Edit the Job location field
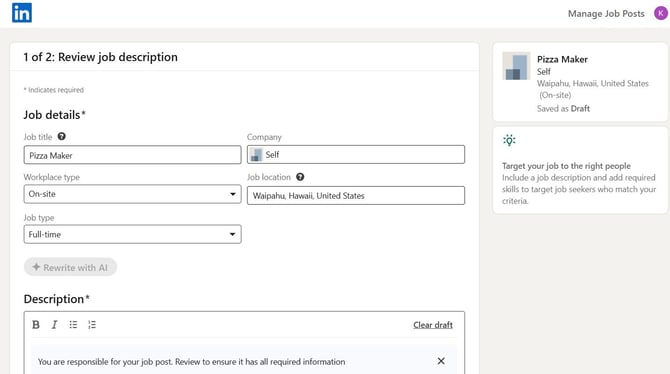This screenshot has height=374, width=670. pyautogui.click(x=356, y=195)
